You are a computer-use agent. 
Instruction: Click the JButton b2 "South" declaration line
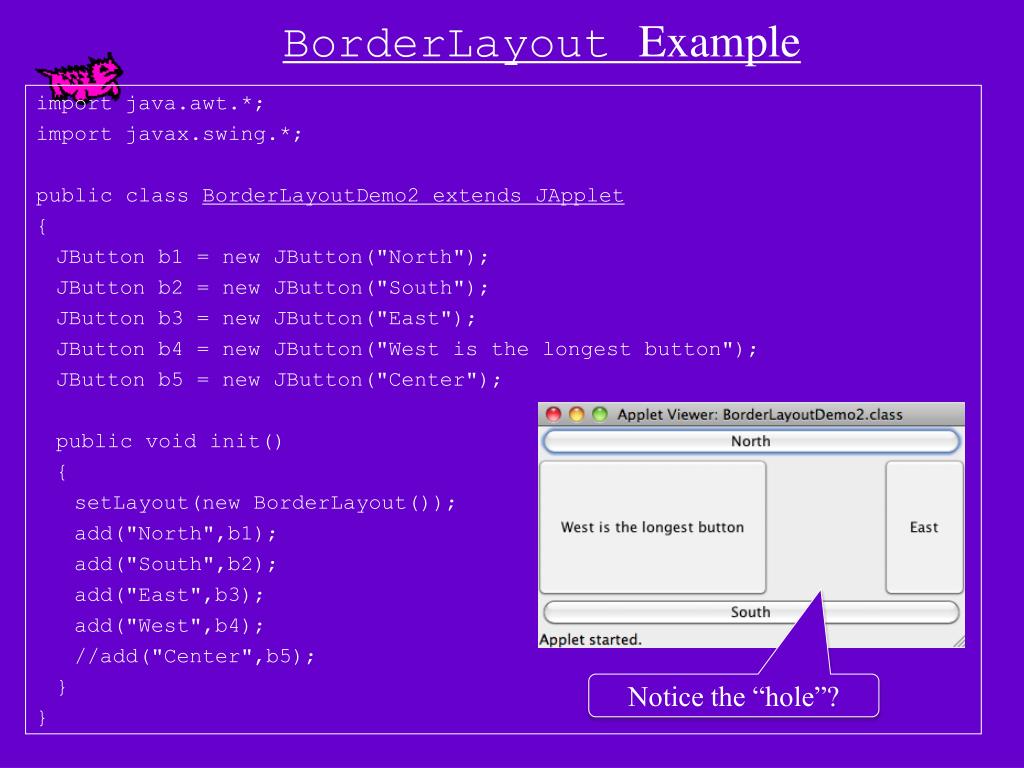272,287
